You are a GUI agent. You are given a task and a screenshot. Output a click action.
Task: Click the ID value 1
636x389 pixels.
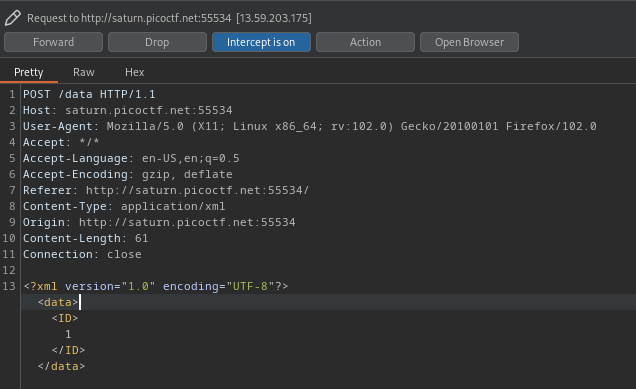coord(68,334)
